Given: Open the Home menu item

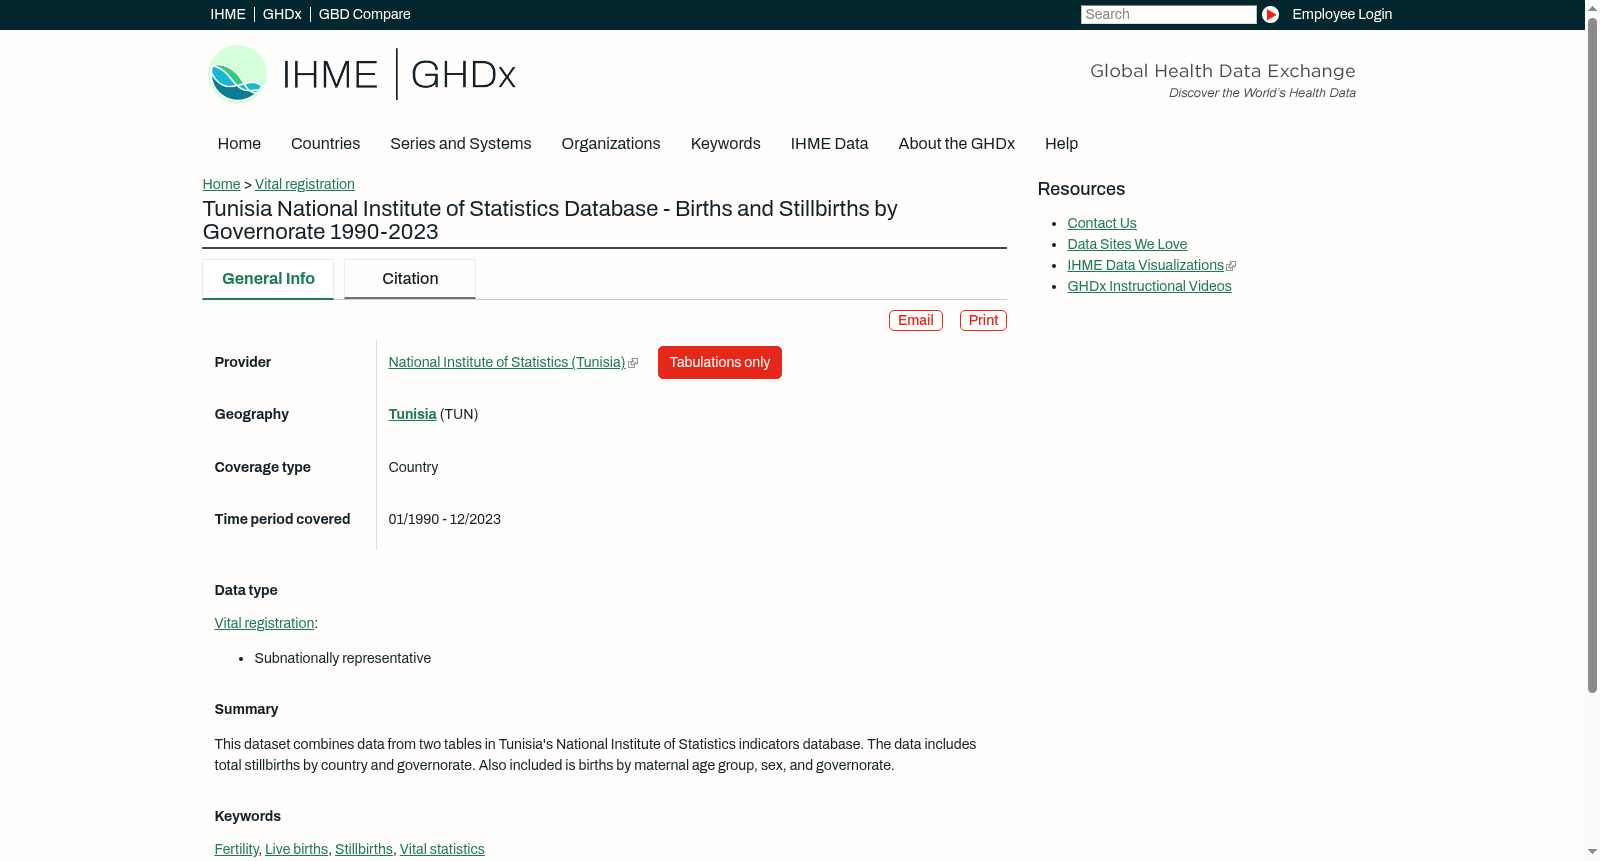Looking at the screenshot, I should [x=239, y=144].
